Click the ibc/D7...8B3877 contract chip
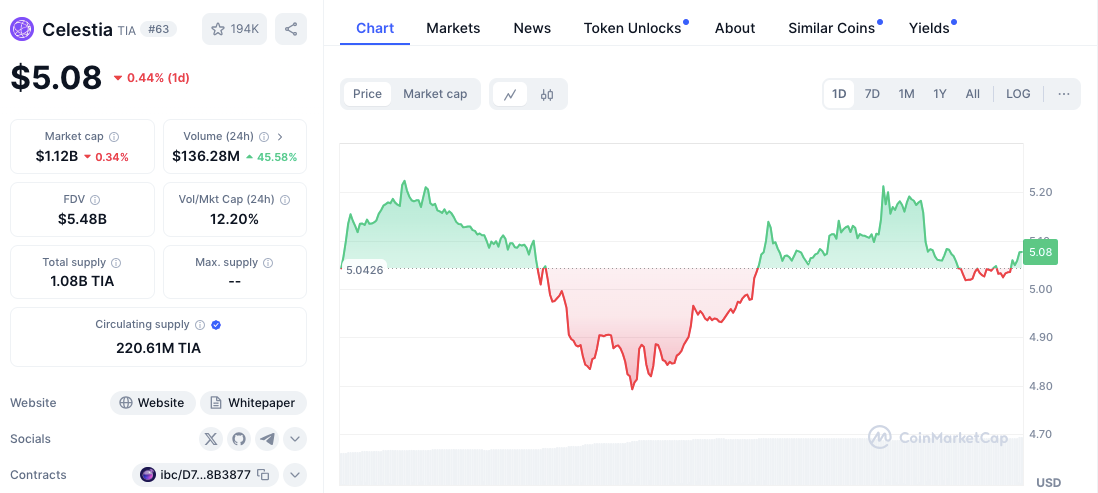1098x493 pixels. point(205,475)
